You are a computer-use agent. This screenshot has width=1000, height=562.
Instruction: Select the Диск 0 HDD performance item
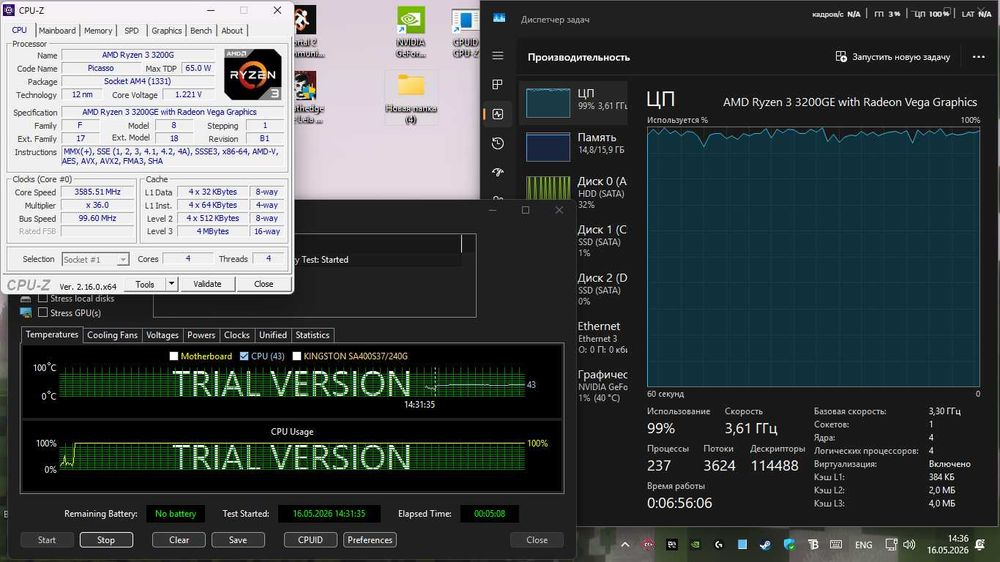tap(574, 191)
